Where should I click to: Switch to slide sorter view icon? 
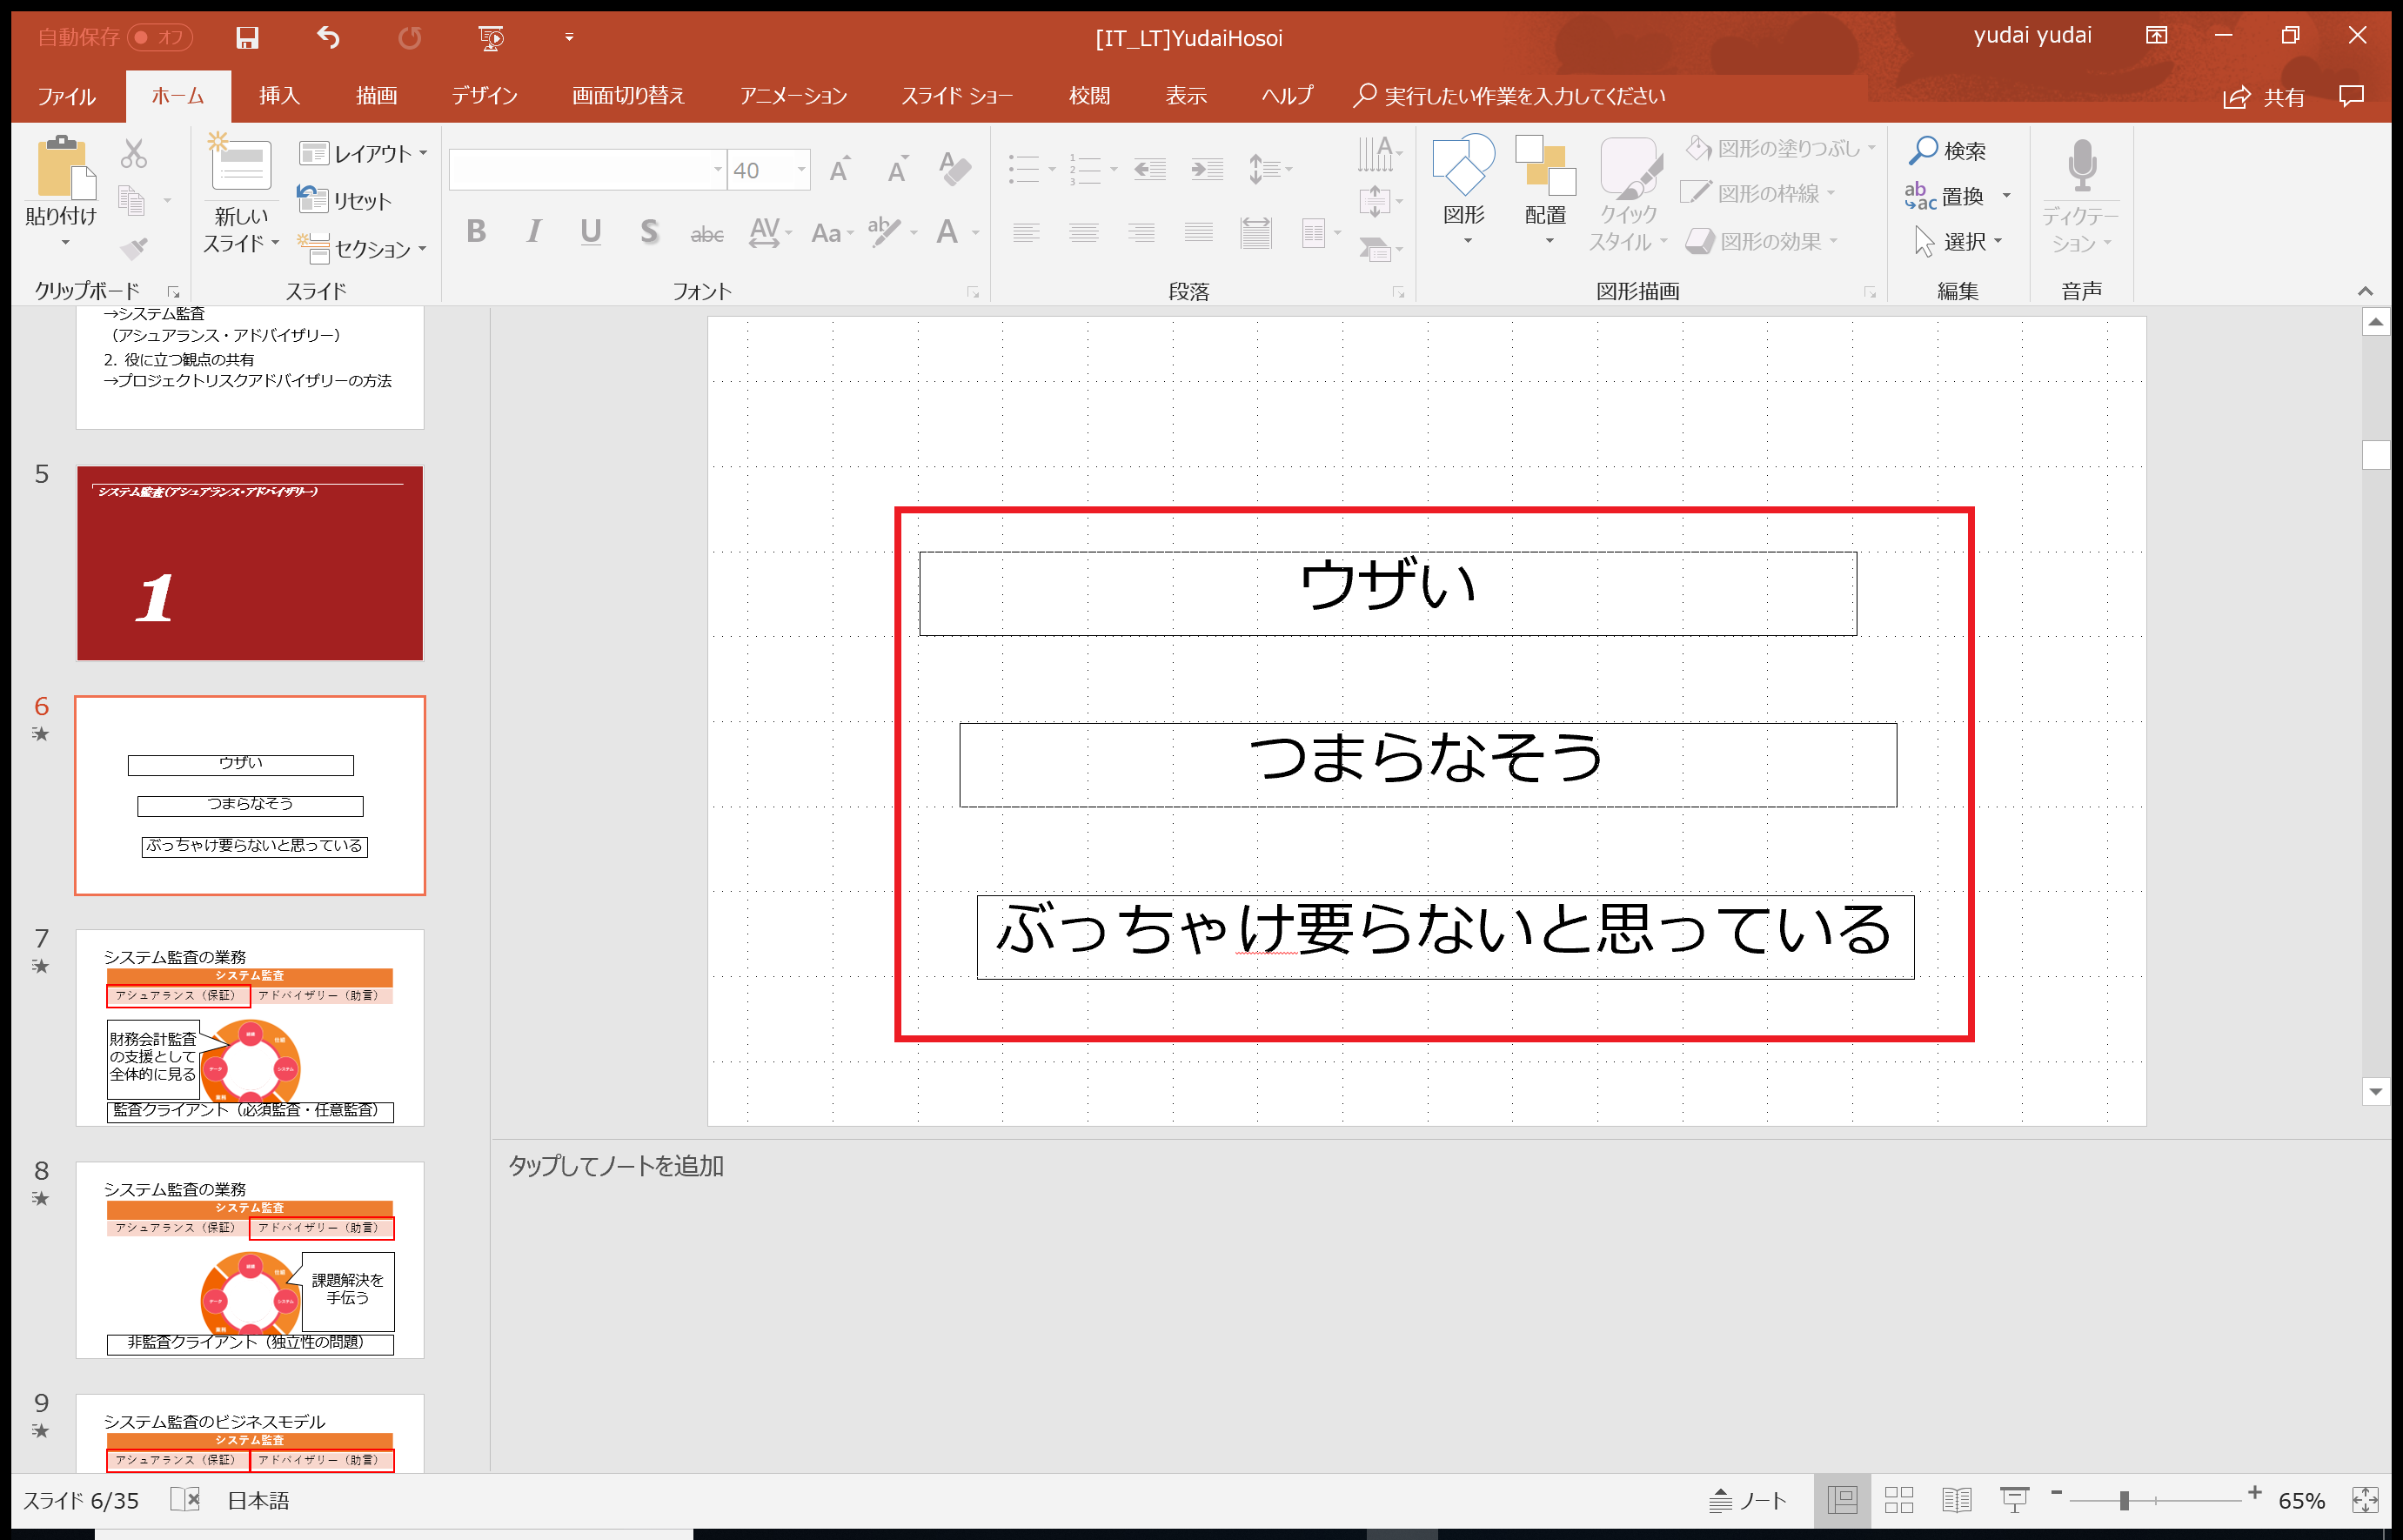tap(1899, 1500)
